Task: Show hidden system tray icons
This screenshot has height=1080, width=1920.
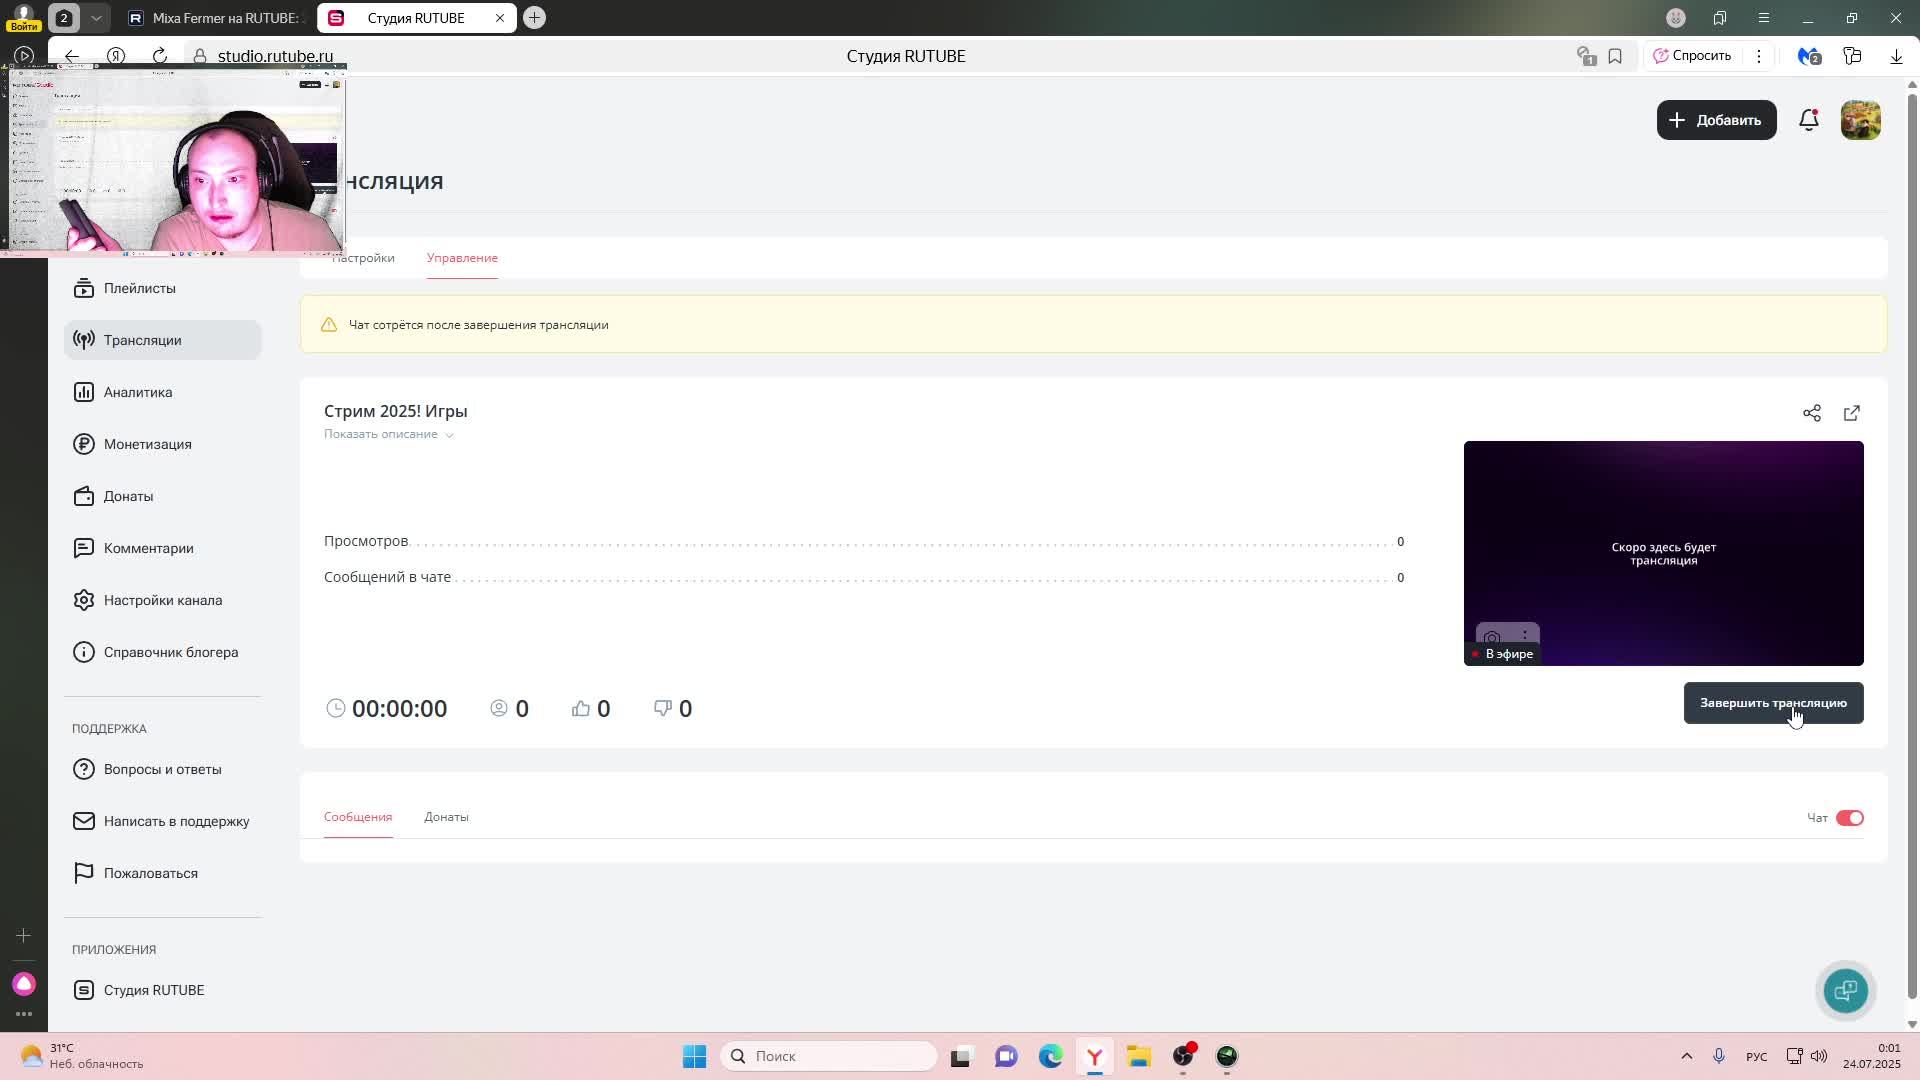Action: [x=1686, y=1056]
